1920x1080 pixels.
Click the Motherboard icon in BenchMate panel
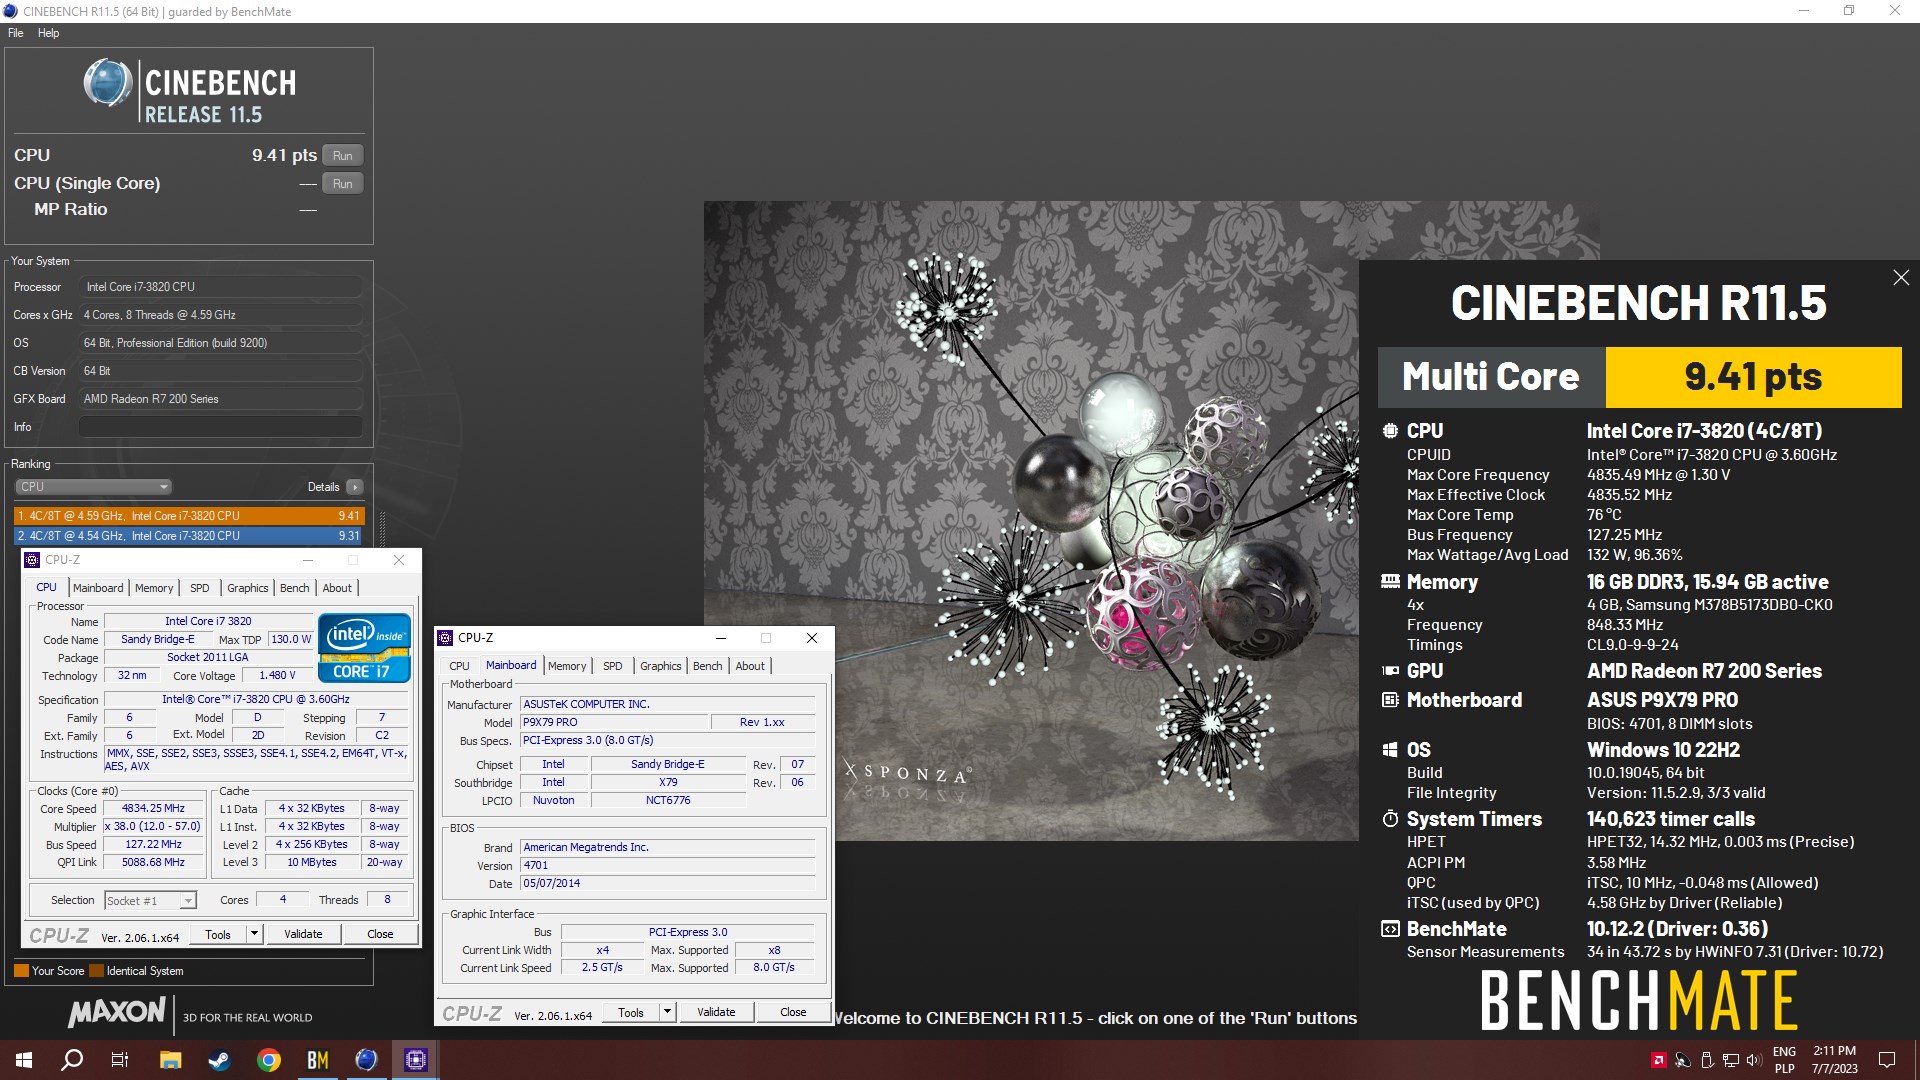1390,700
